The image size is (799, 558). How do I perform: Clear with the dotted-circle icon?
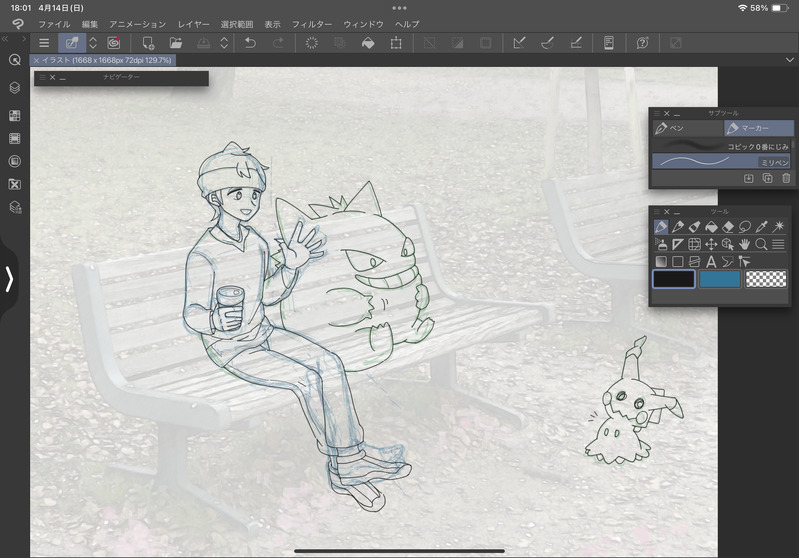click(x=311, y=43)
